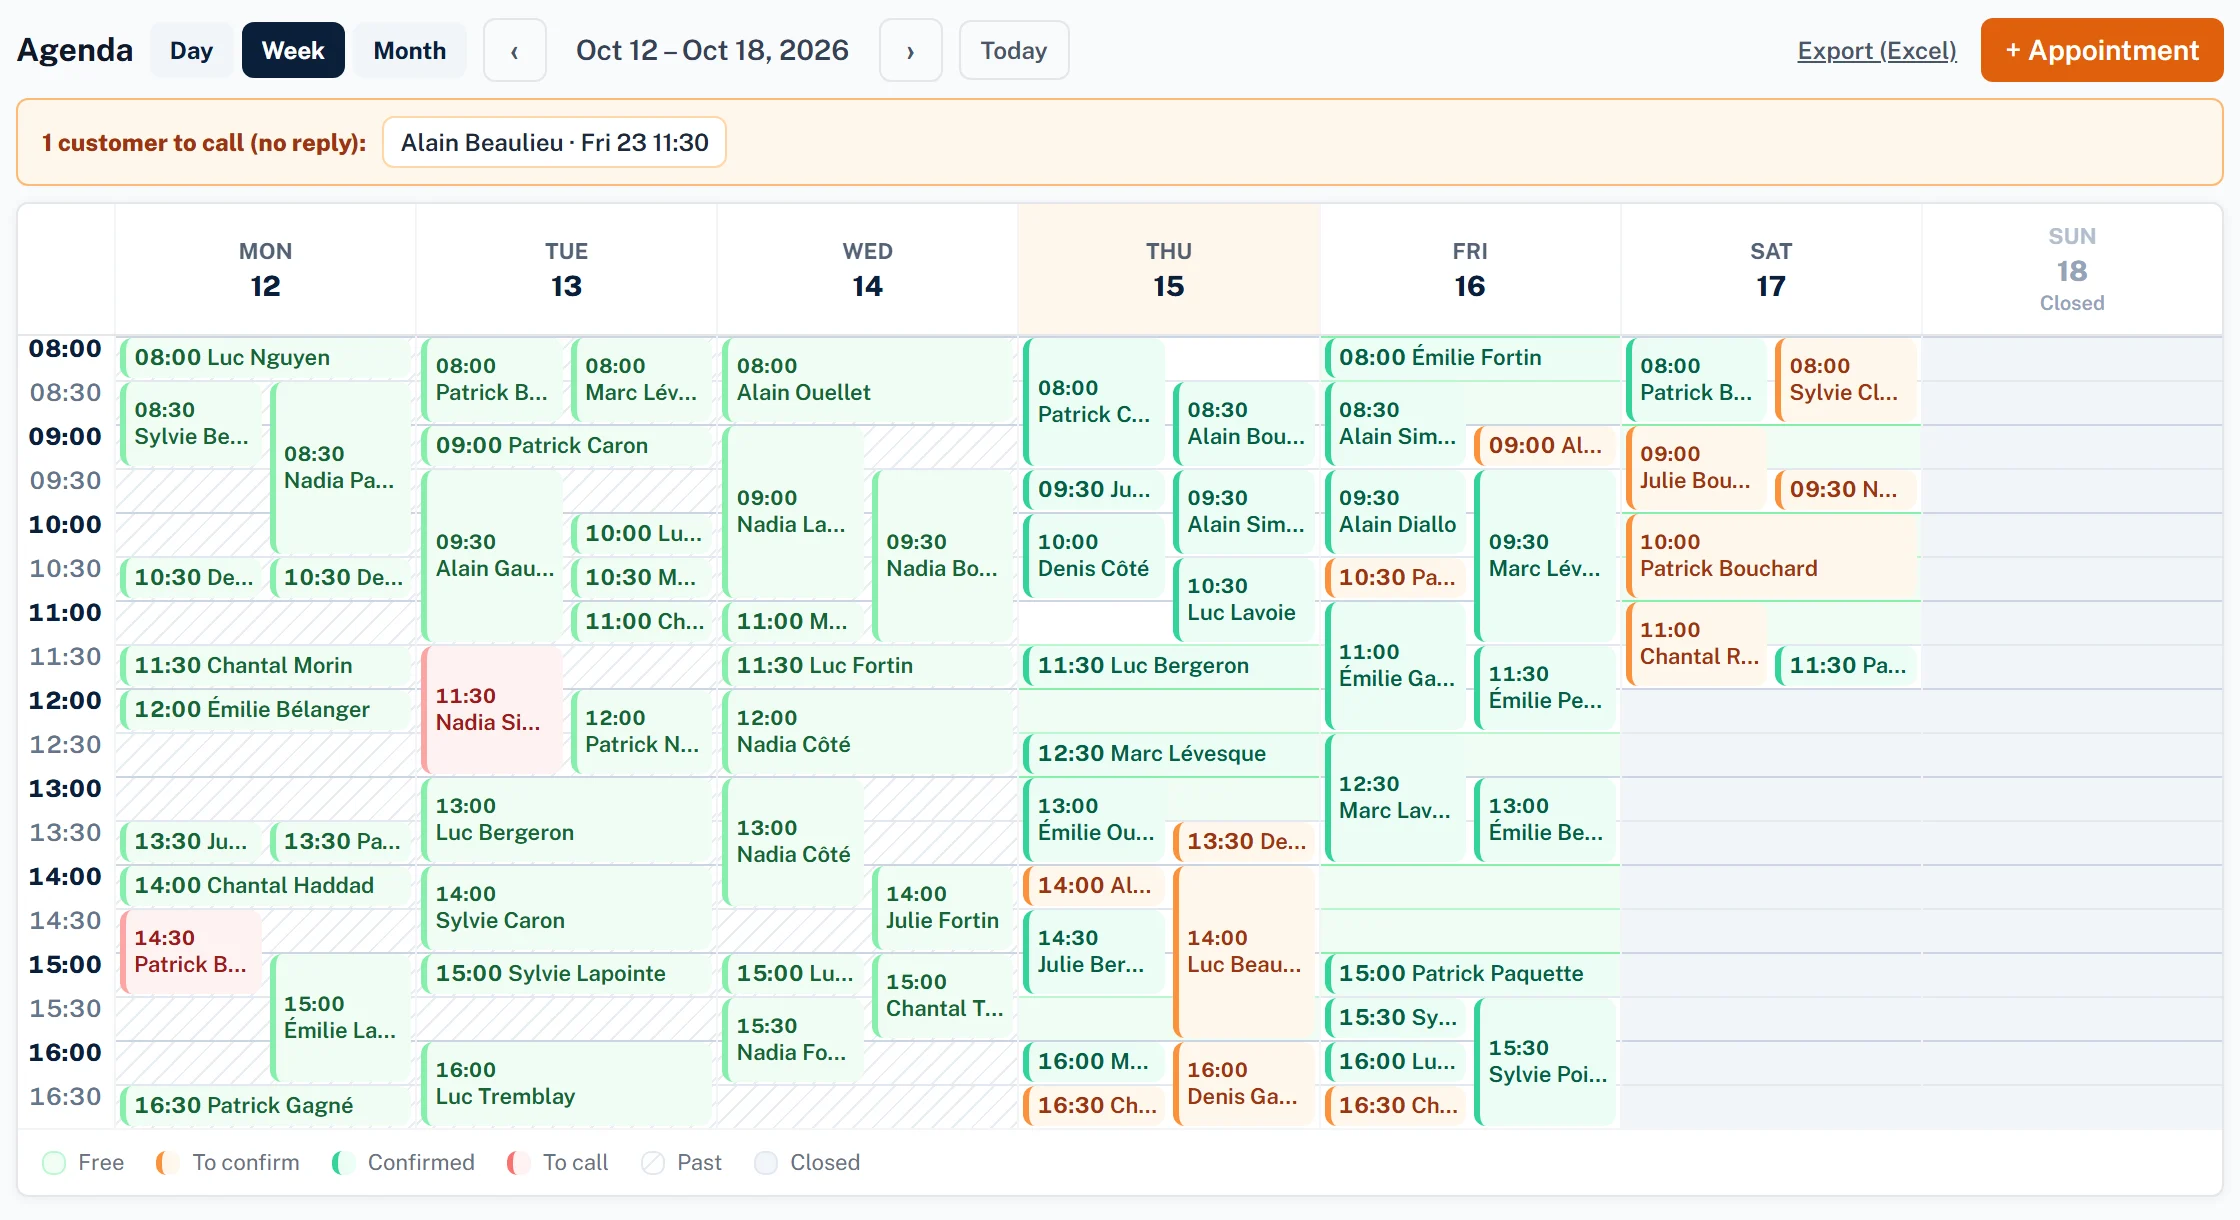This screenshot has height=1220, width=2240.
Task: Click the Confirmed legend swatch
Action: [343, 1163]
